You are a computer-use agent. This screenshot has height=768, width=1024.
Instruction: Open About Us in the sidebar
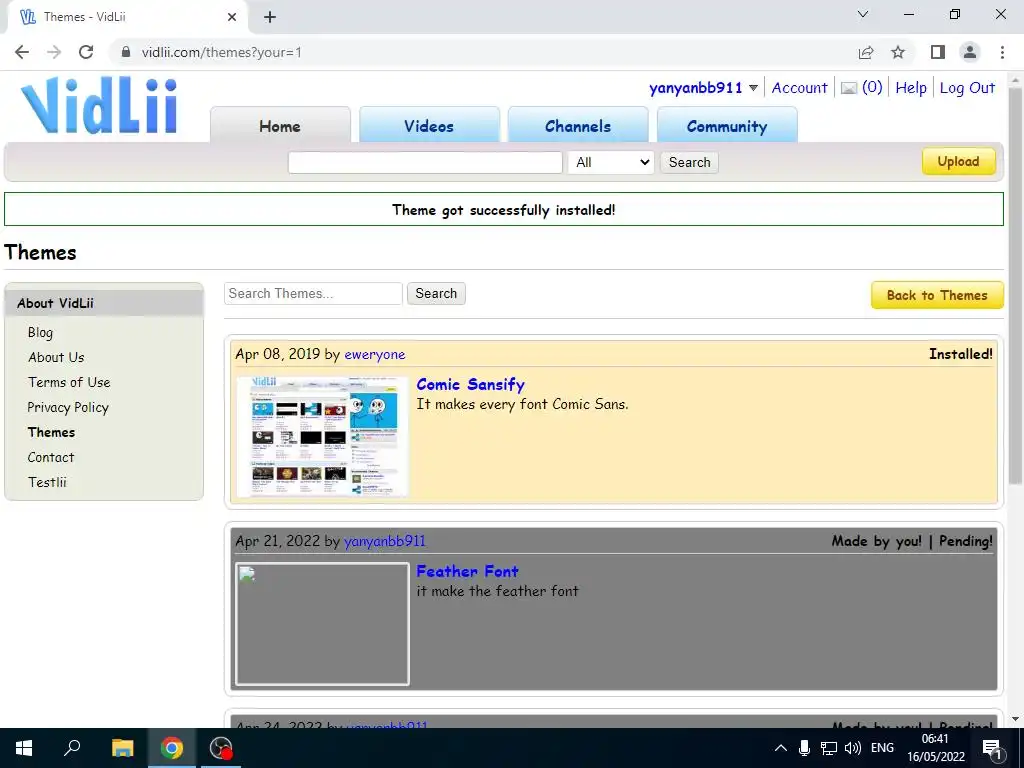click(56, 357)
